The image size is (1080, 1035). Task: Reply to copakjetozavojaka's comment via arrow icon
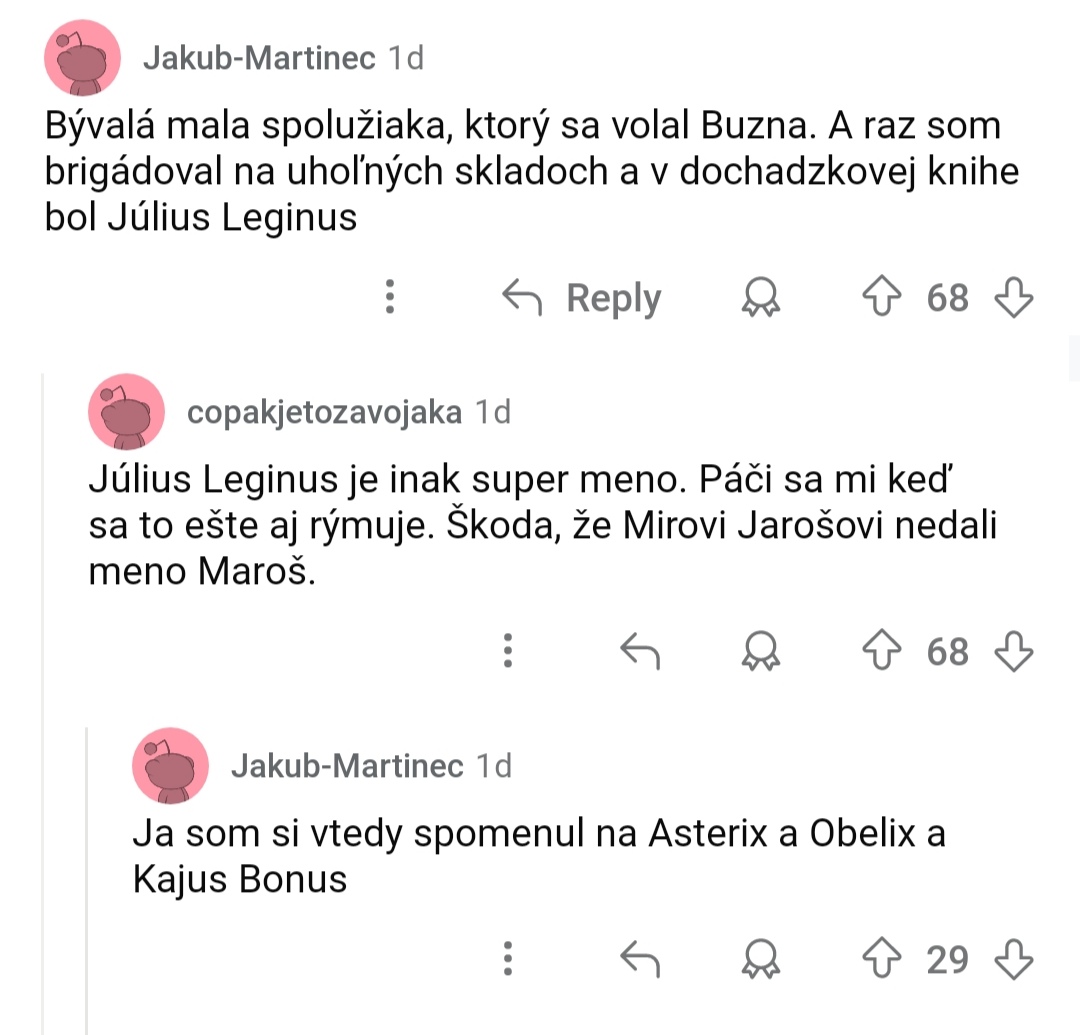tap(641, 652)
